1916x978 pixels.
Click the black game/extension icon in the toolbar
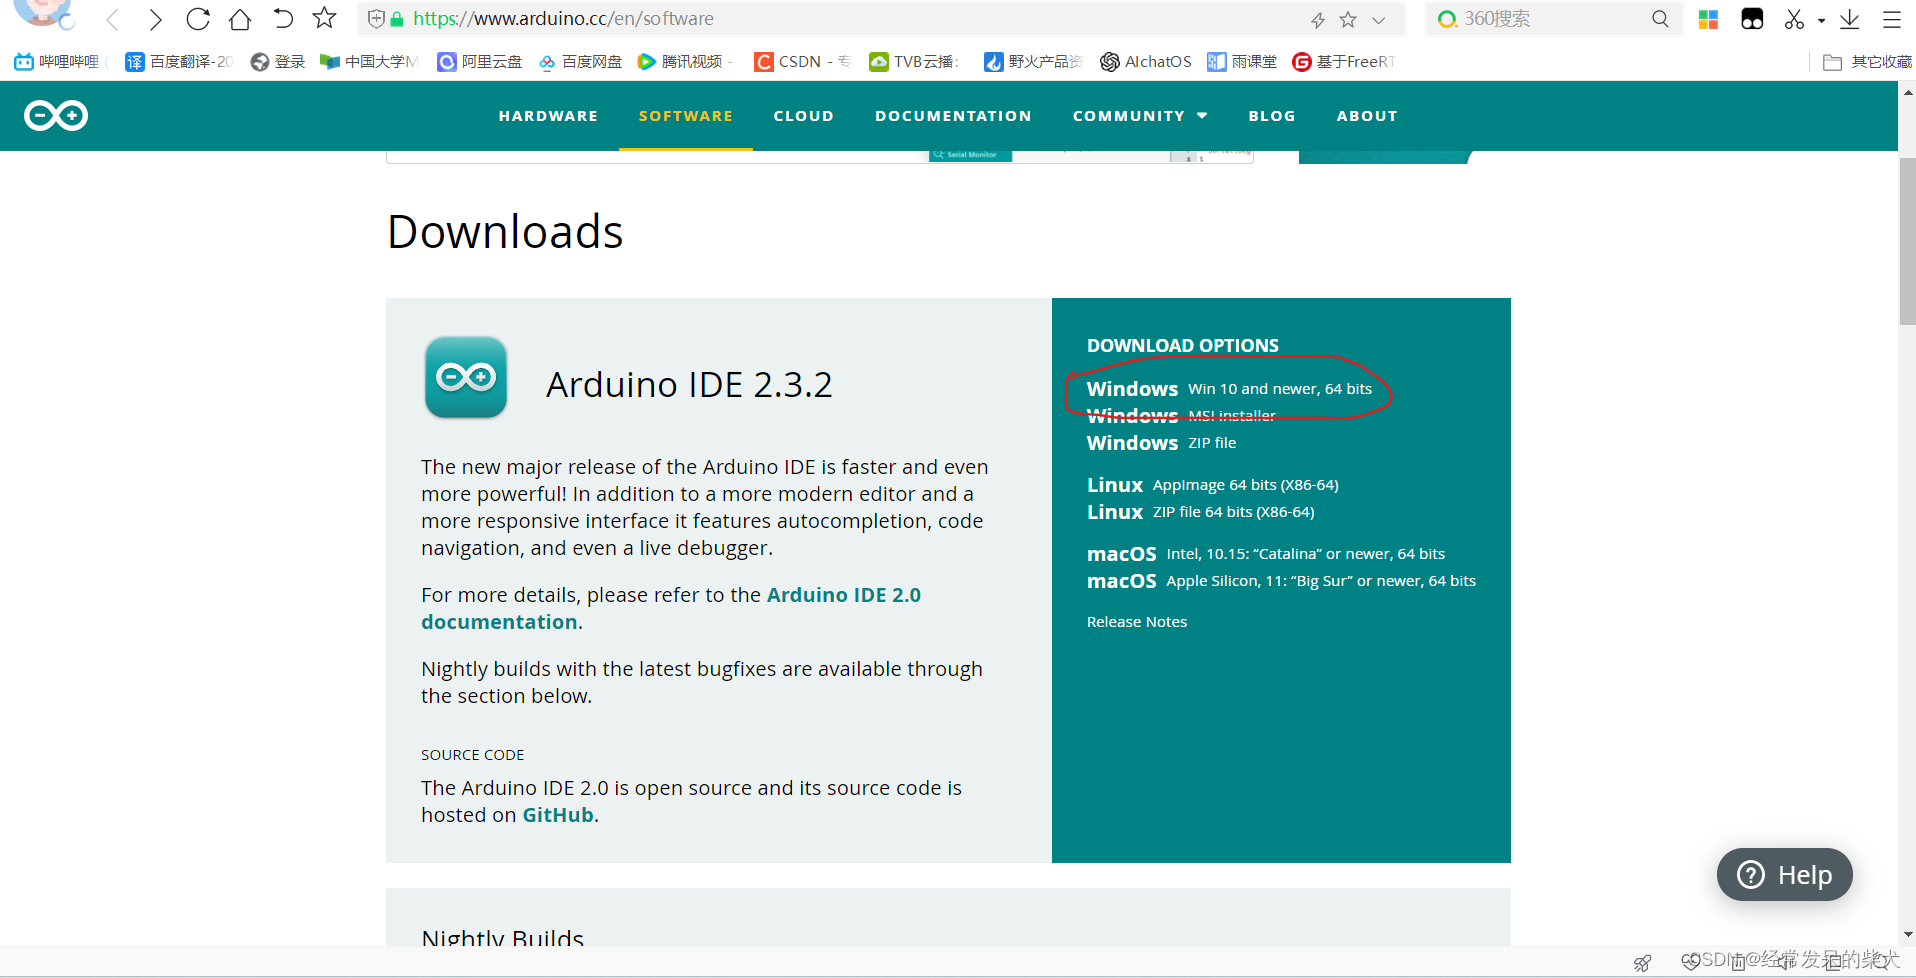pyautogui.click(x=1752, y=19)
